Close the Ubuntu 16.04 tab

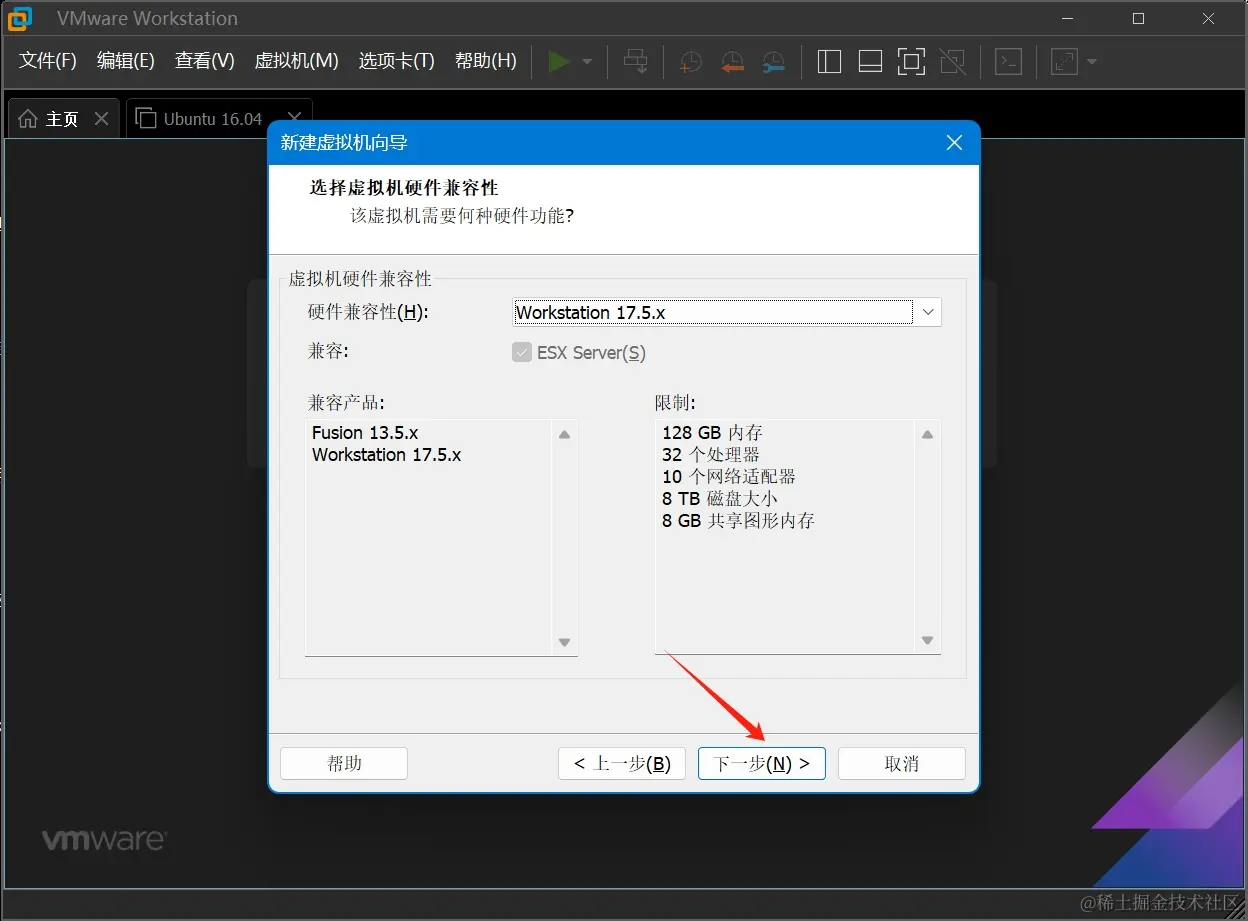click(294, 118)
